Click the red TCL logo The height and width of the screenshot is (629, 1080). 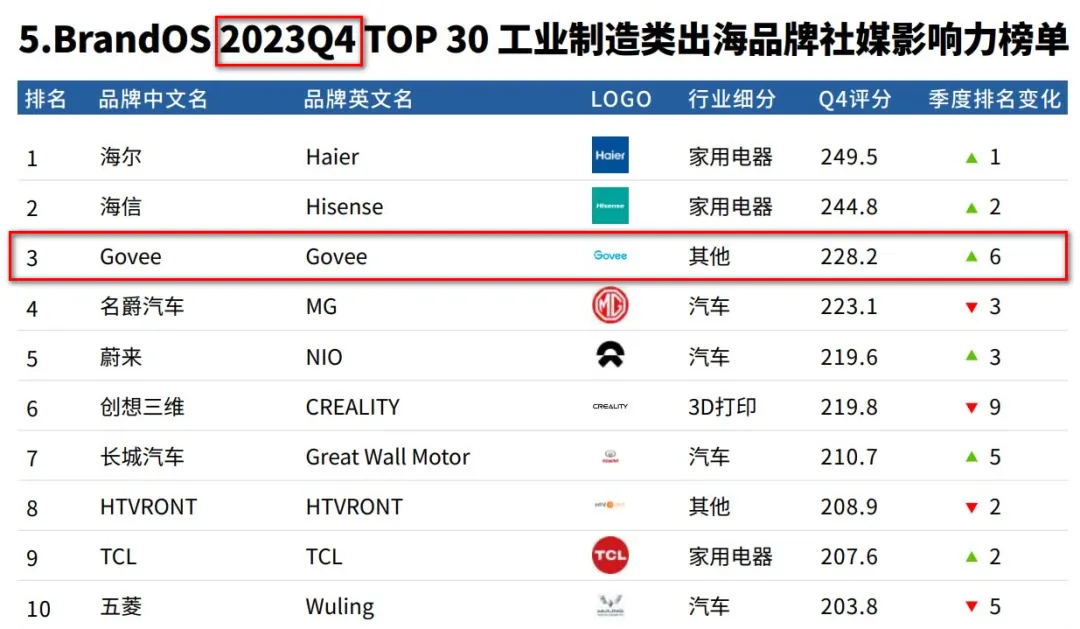[610, 555]
